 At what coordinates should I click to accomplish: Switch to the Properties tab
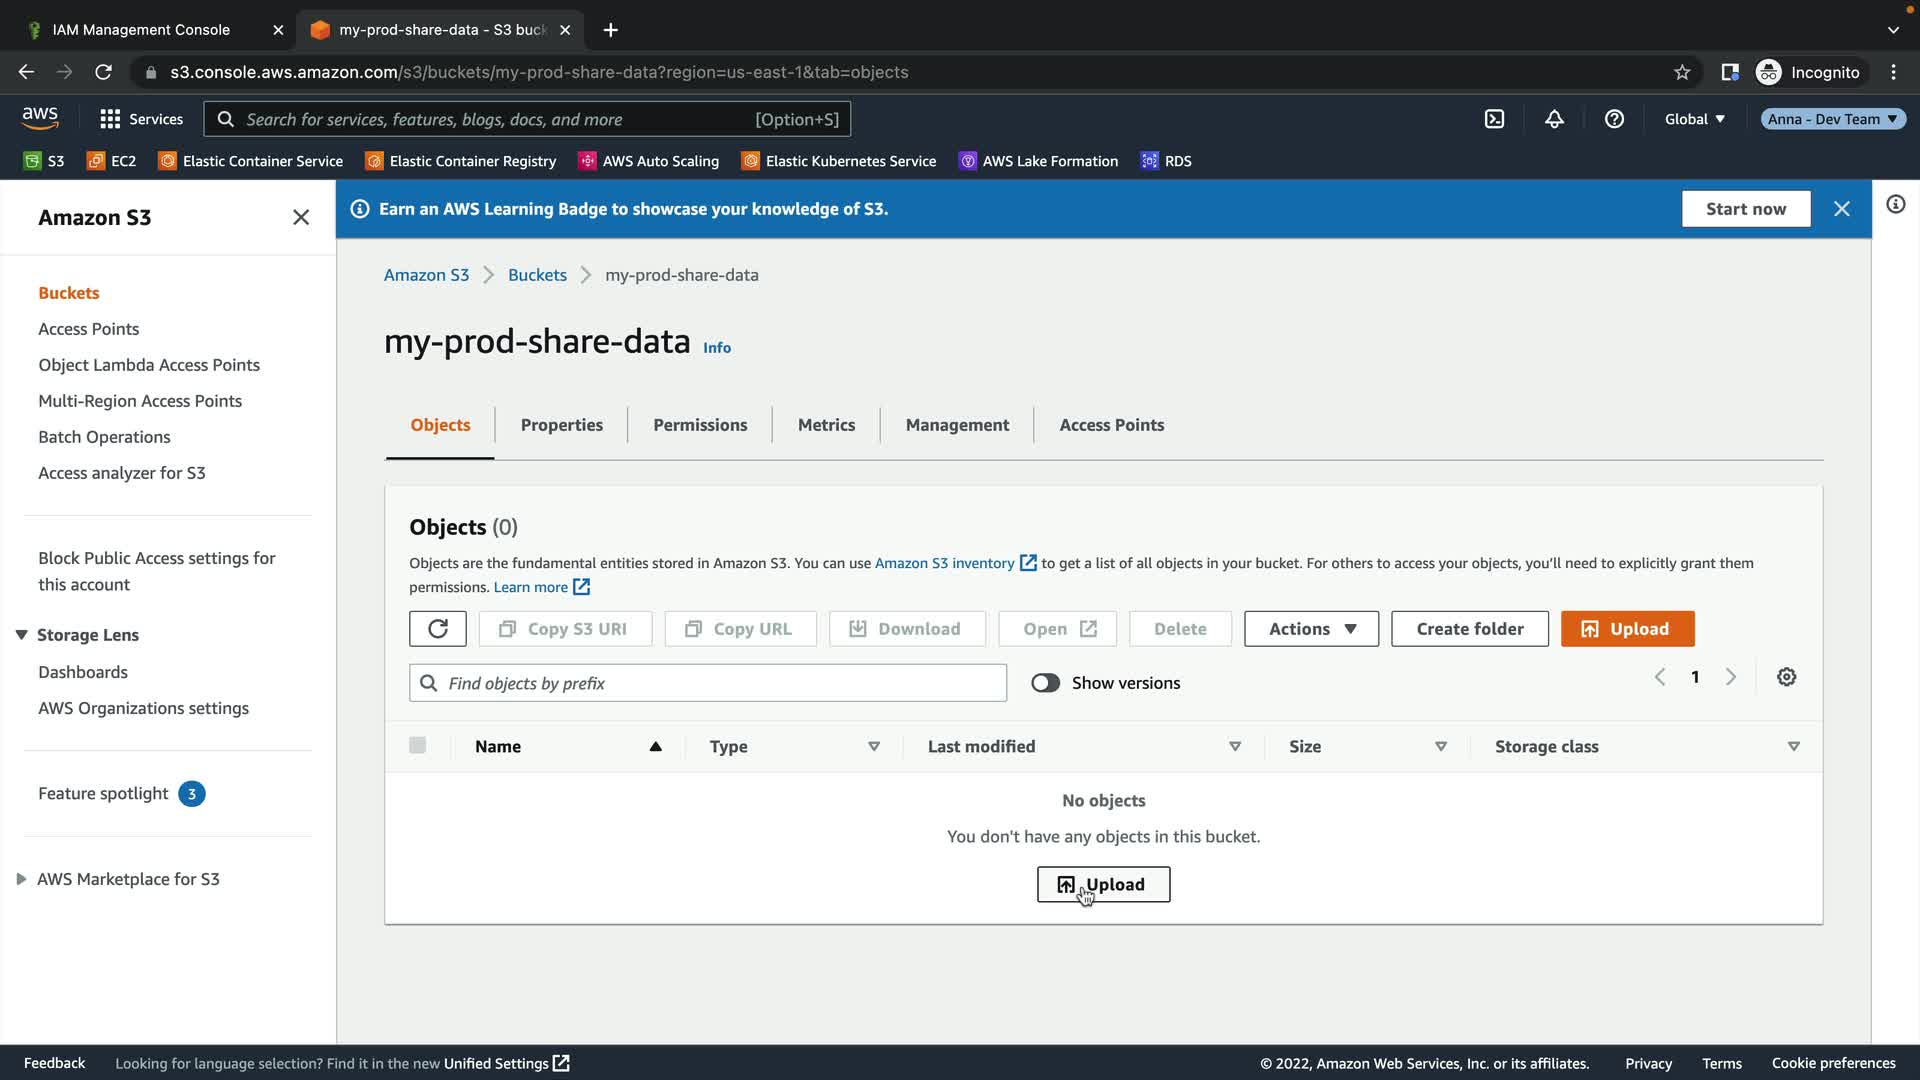pyautogui.click(x=561, y=425)
